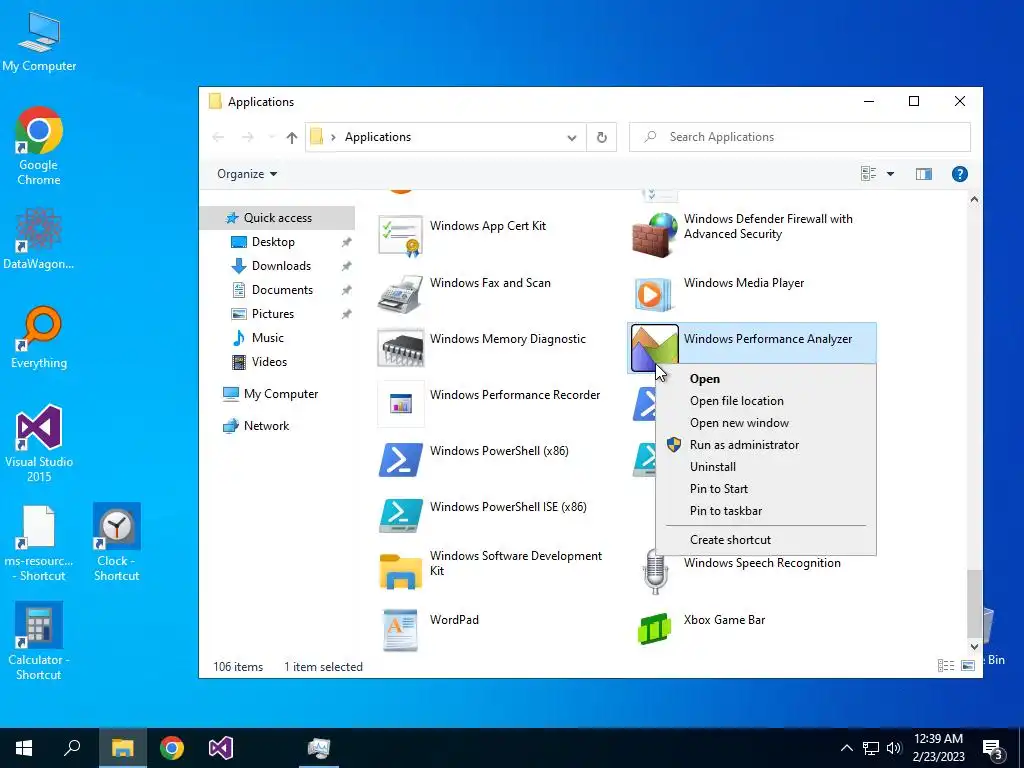Open My Computer desktop icon
The width and height of the screenshot is (1024, 768).
tap(39, 41)
